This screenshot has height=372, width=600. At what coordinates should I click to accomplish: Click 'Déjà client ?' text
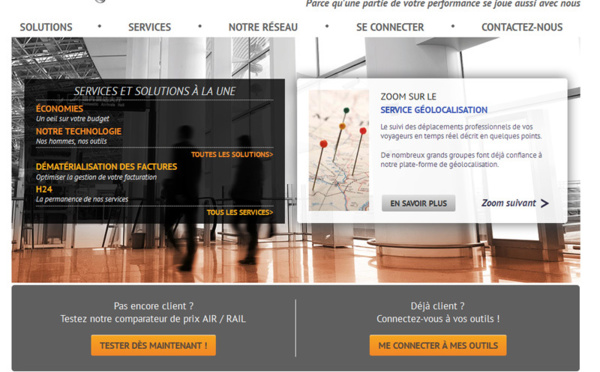(437, 306)
